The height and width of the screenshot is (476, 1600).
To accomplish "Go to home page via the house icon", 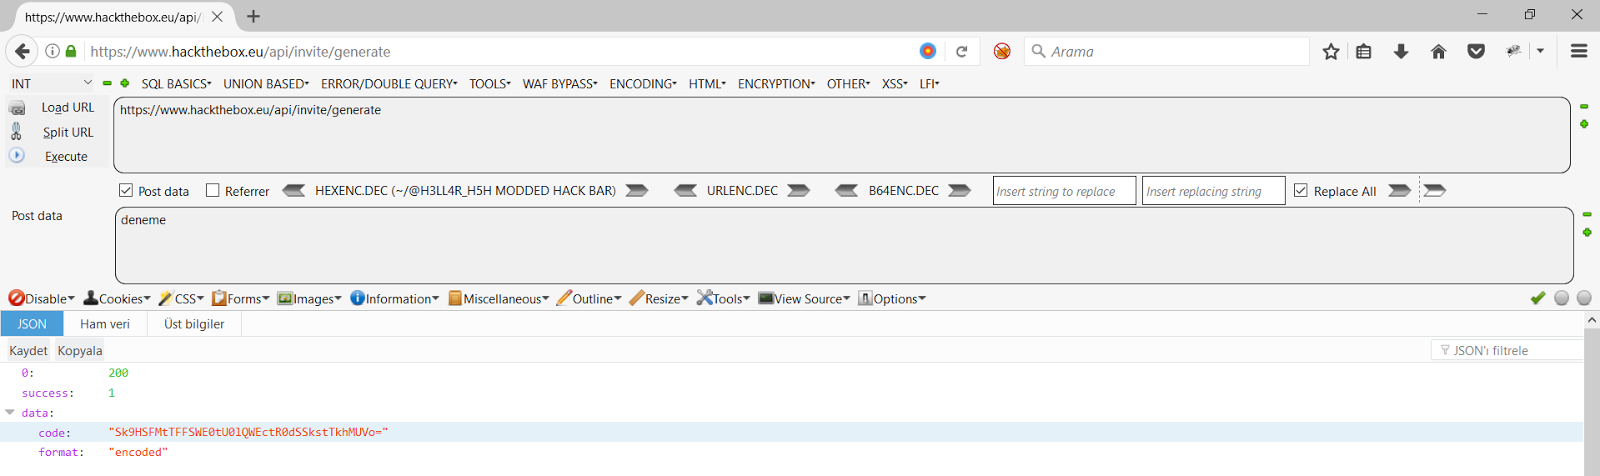I will point(1438,51).
